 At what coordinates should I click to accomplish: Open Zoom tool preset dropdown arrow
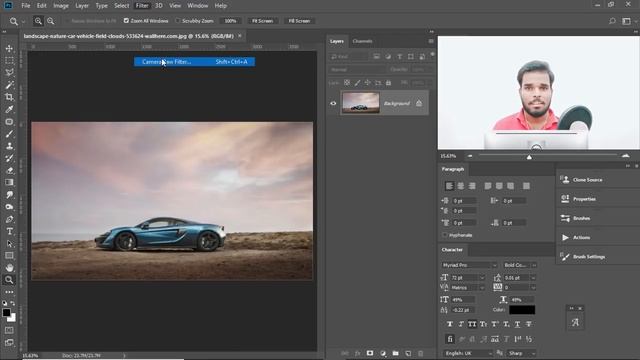(24, 21)
